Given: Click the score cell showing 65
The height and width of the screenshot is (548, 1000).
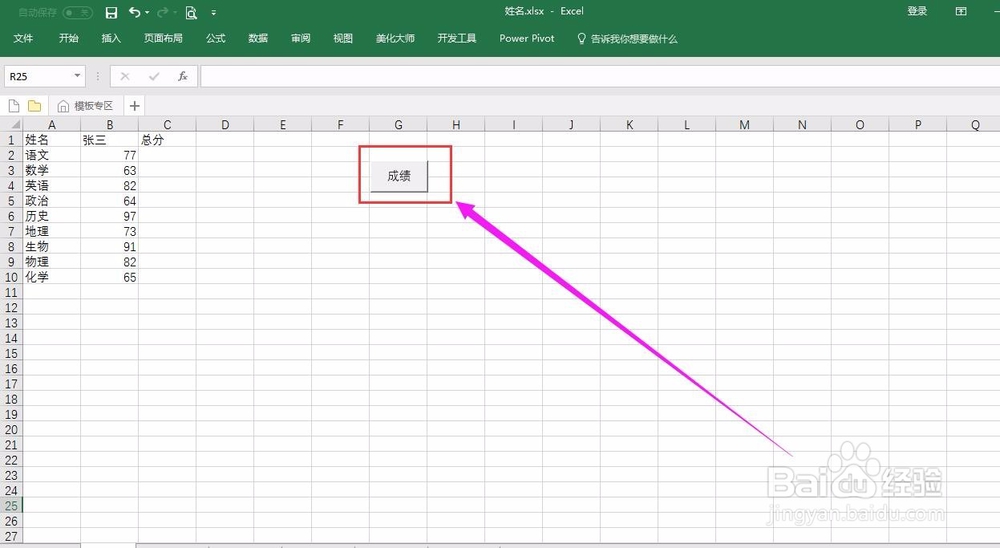Looking at the screenshot, I should tap(110, 278).
